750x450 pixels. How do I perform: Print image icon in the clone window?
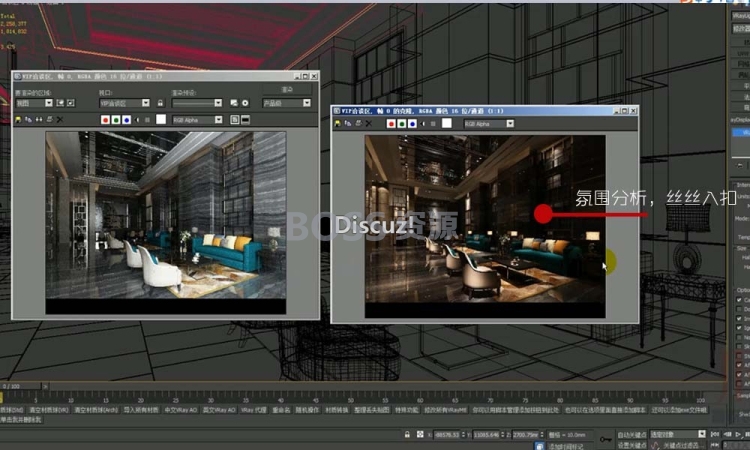pyautogui.click(x=359, y=123)
